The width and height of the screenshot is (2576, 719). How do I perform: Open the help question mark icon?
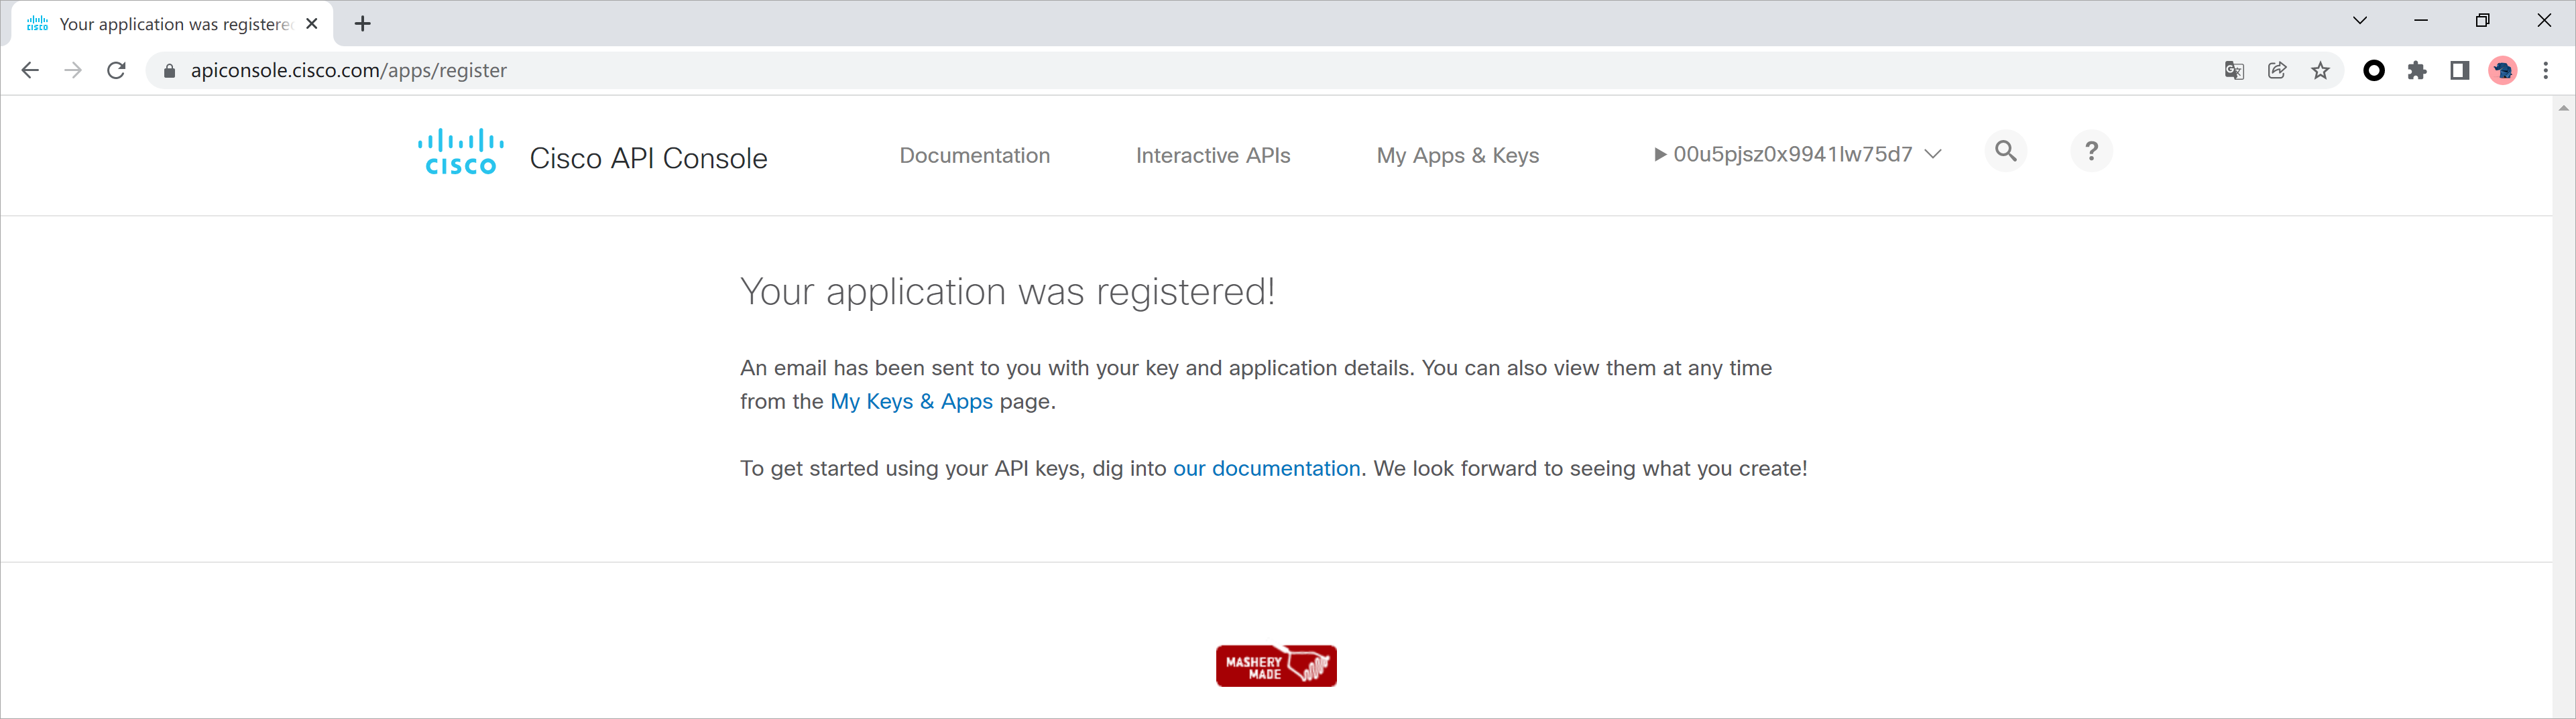2090,151
